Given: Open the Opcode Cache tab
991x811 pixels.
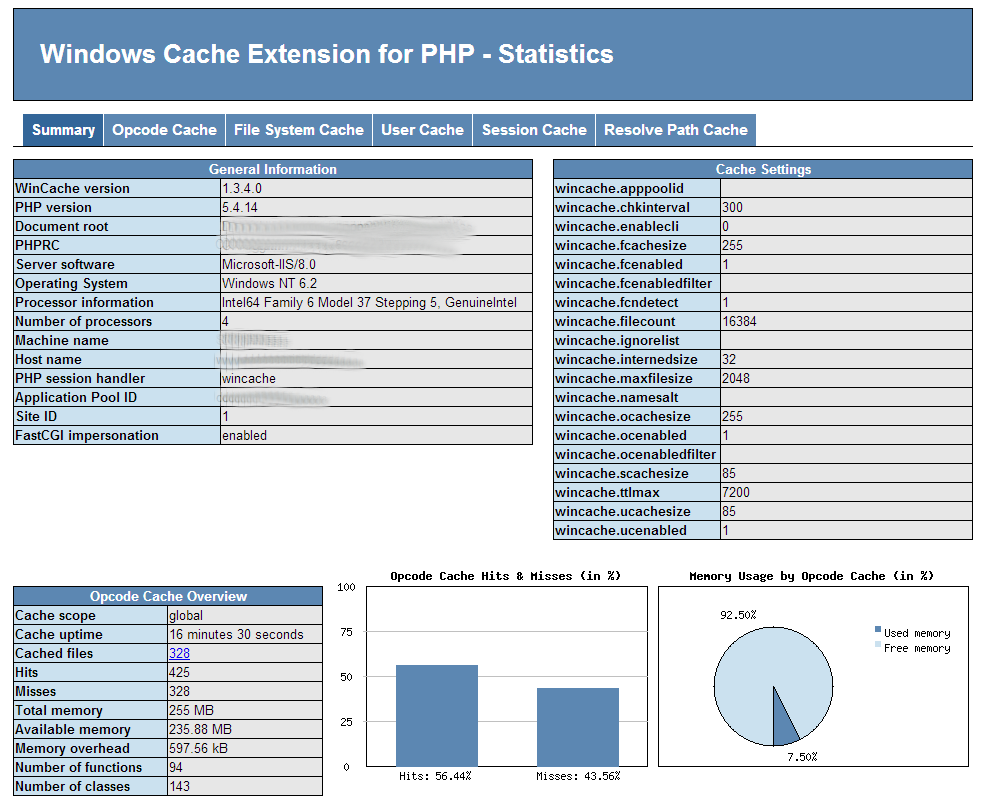Looking at the screenshot, I should click(164, 130).
